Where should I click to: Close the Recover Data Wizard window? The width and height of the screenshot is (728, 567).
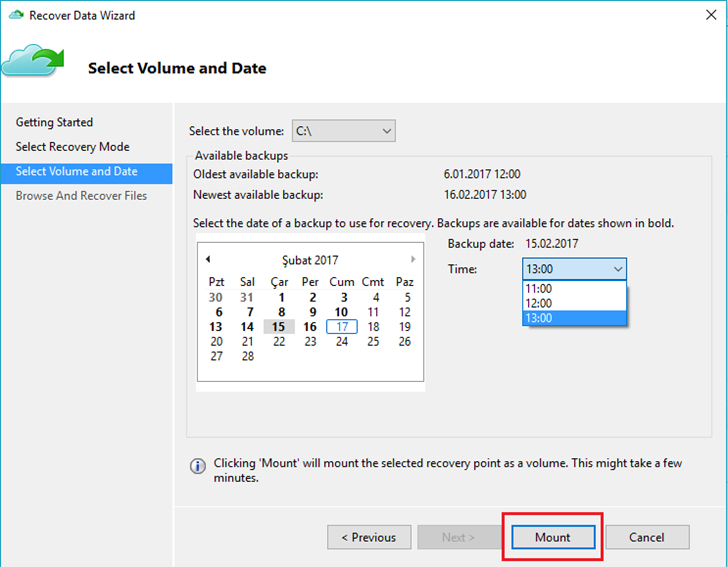pos(711,15)
